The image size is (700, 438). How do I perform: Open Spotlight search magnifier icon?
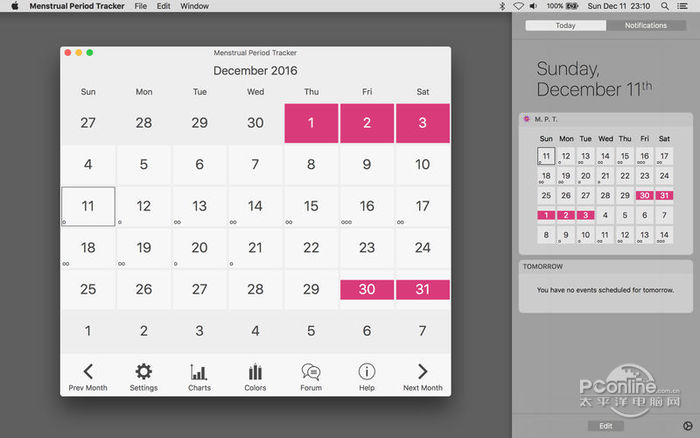point(665,6)
